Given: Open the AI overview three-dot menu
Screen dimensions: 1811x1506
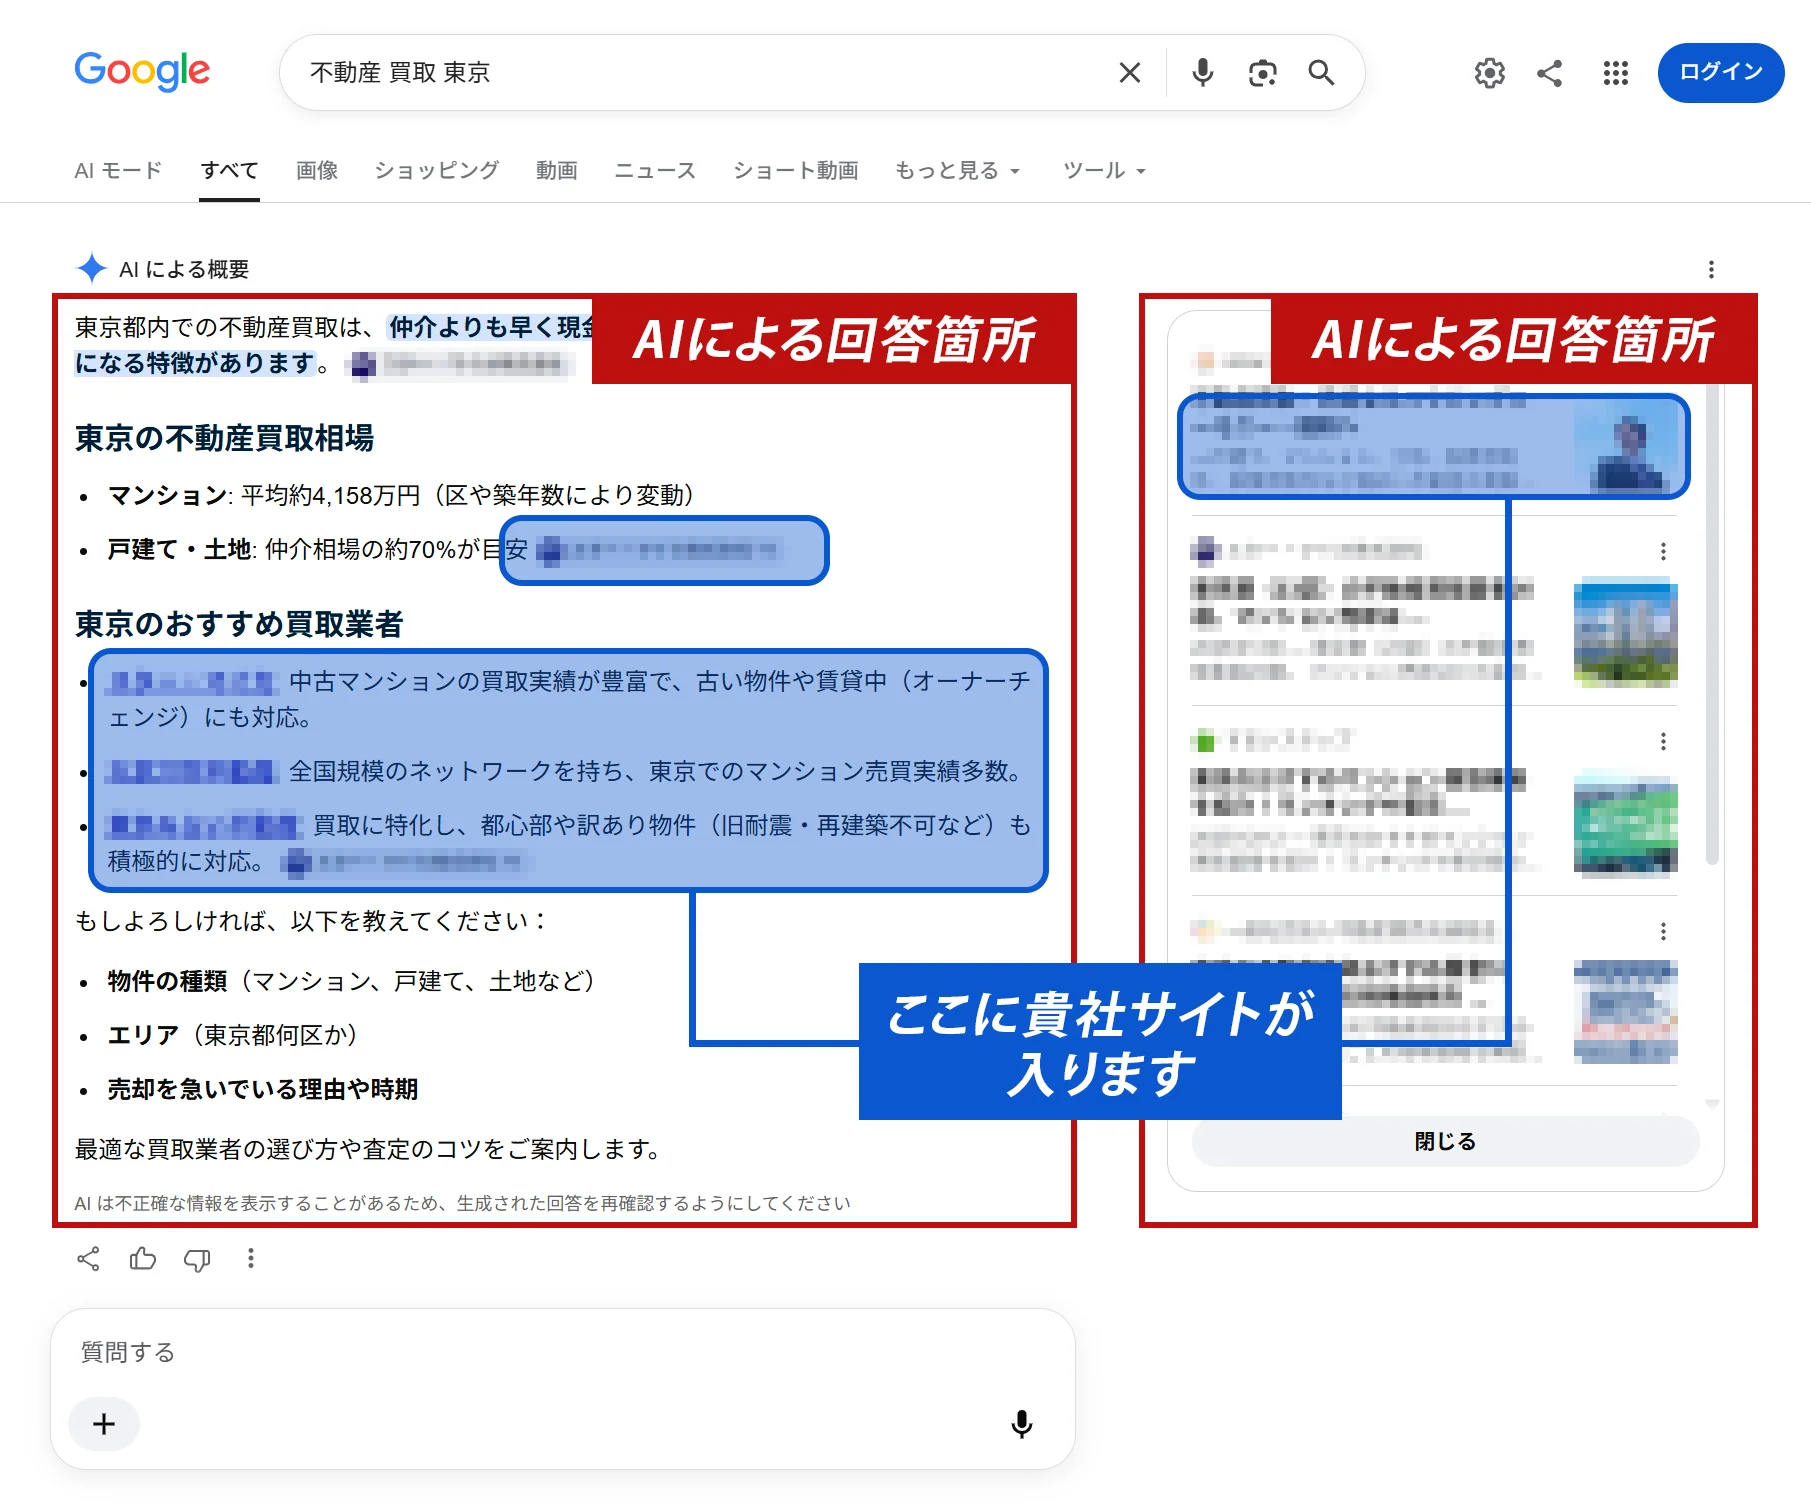Looking at the screenshot, I should 1711,270.
